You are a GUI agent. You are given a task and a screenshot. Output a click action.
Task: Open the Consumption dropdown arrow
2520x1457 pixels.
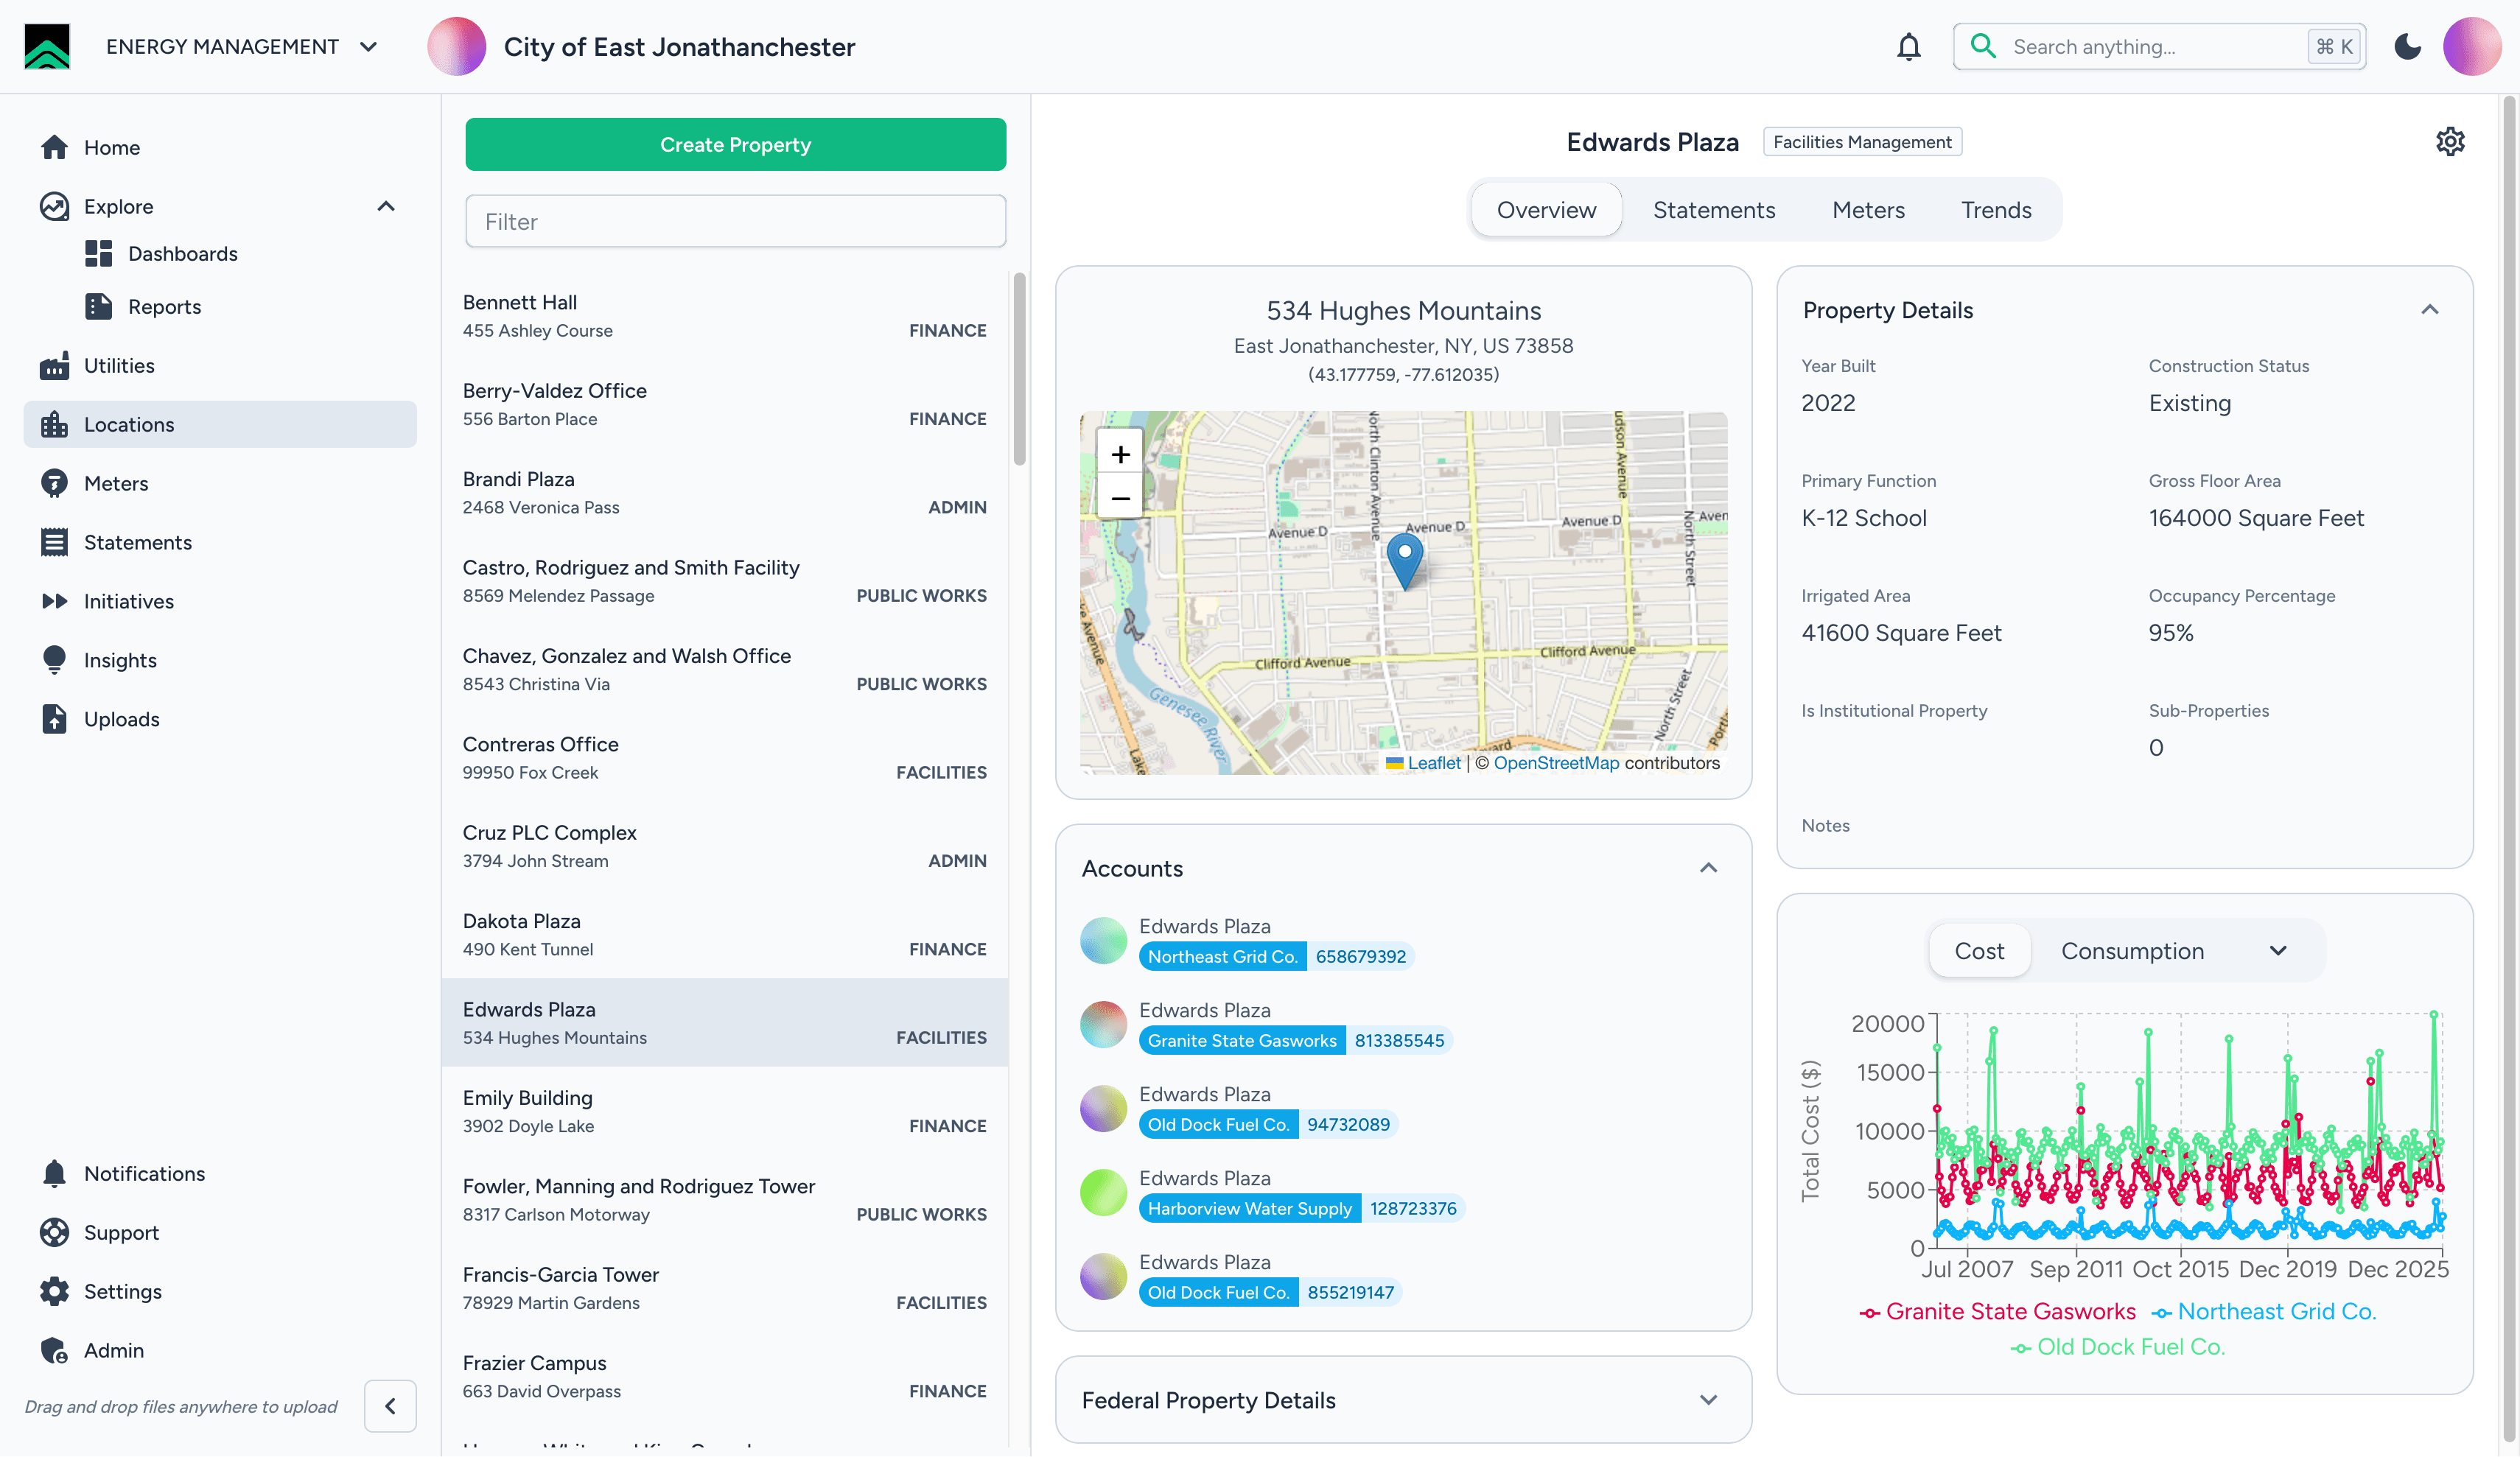tap(2277, 951)
